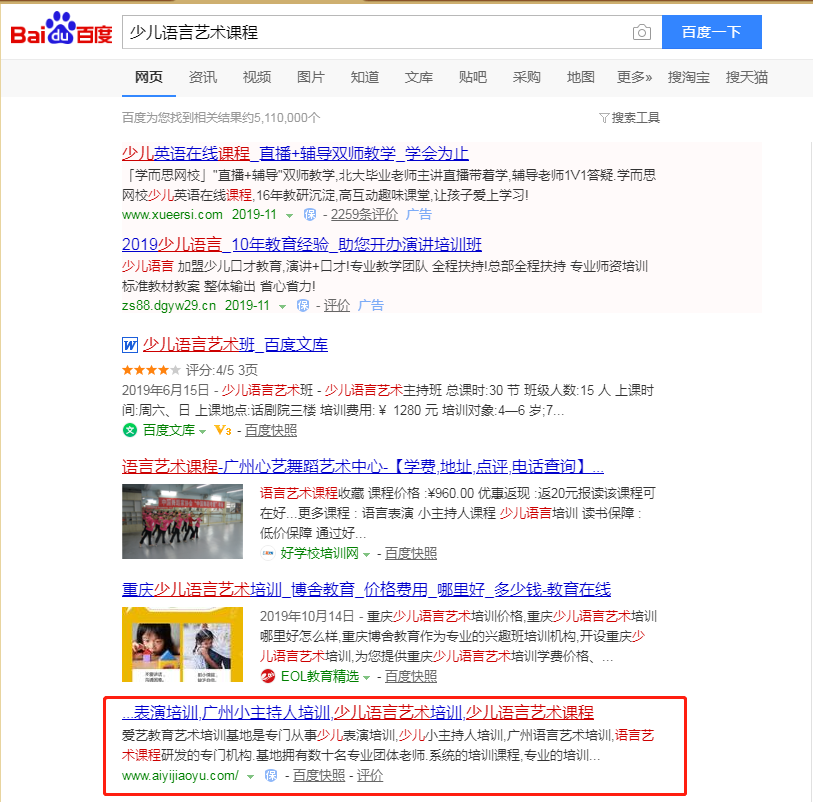Click 广告 label on zs88.dgyw29.cn result
Viewport: 813px width, 802px height.
coord(371,306)
